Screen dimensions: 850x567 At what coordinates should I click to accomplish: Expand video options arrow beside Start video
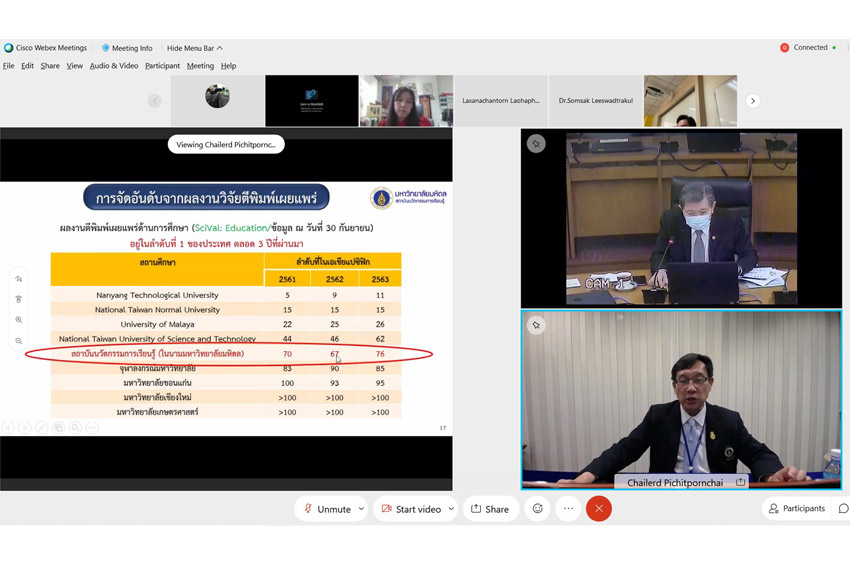(451, 508)
